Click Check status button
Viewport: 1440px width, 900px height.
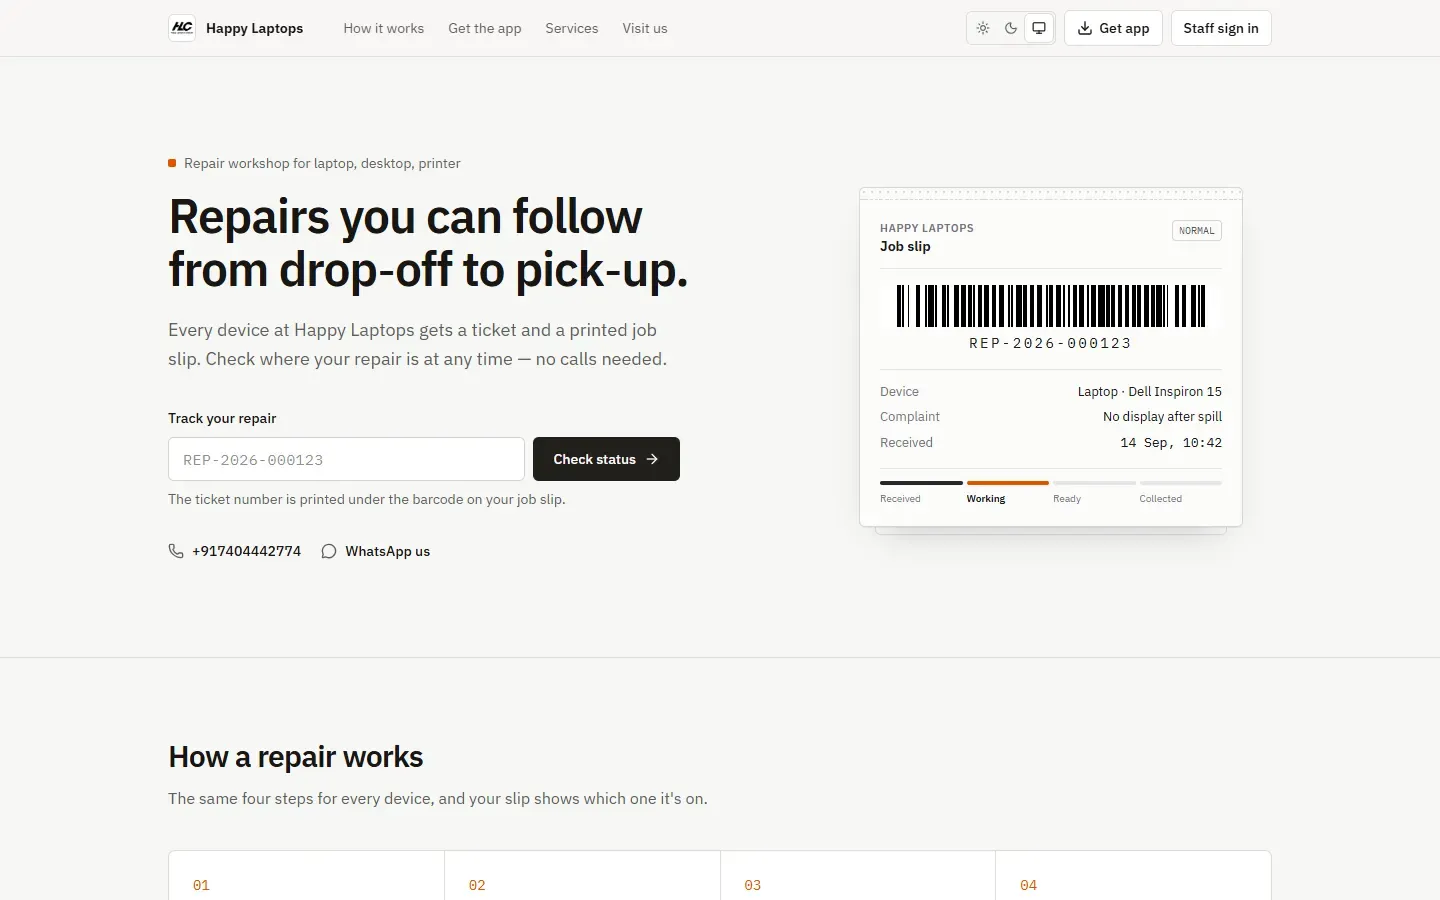(x=606, y=459)
